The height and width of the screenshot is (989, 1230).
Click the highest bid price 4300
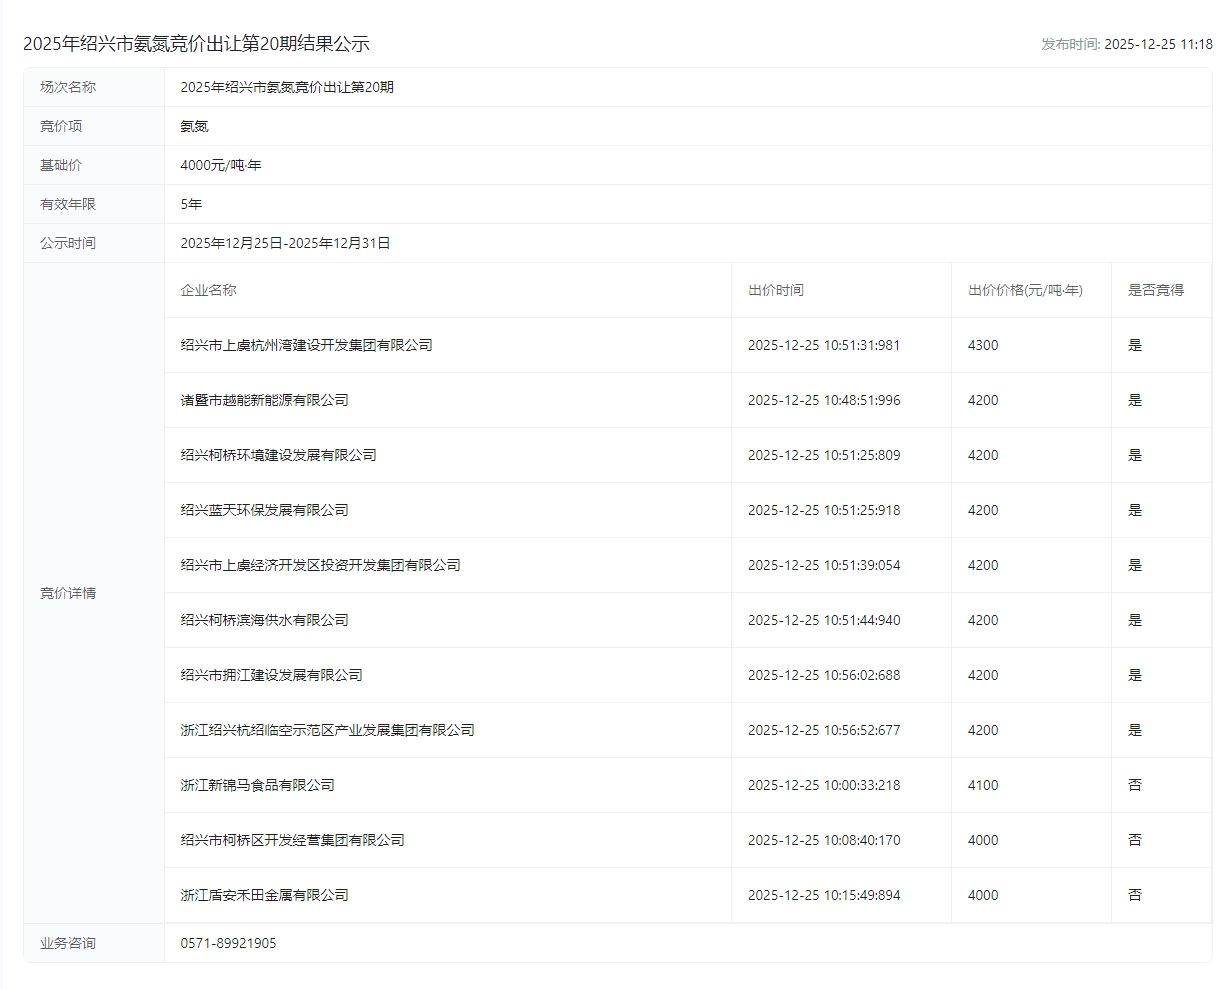pyautogui.click(x=982, y=345)
